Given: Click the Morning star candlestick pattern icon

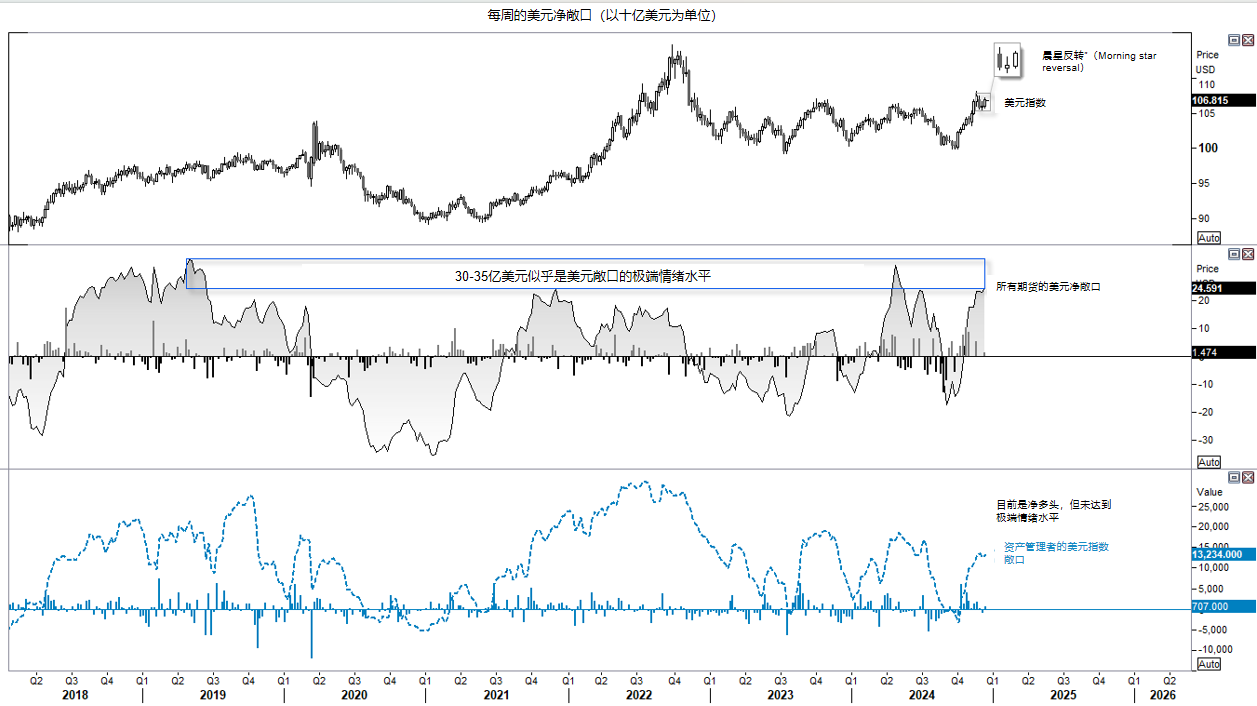Looking at the screenshot, I should 1007,60.
